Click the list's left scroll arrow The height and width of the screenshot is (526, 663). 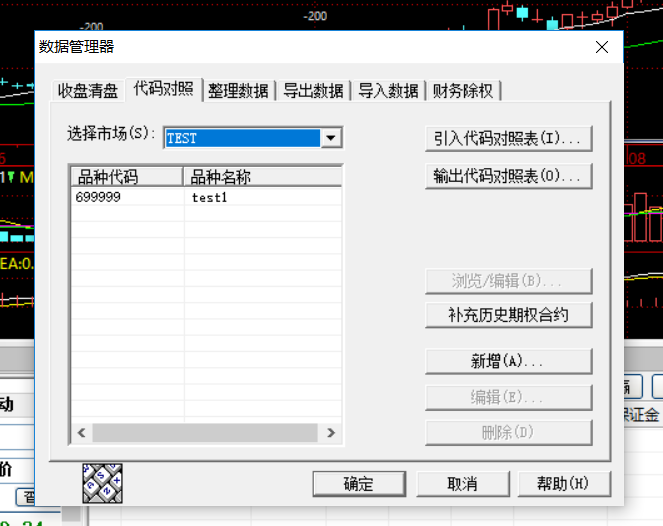click(82, 433)
